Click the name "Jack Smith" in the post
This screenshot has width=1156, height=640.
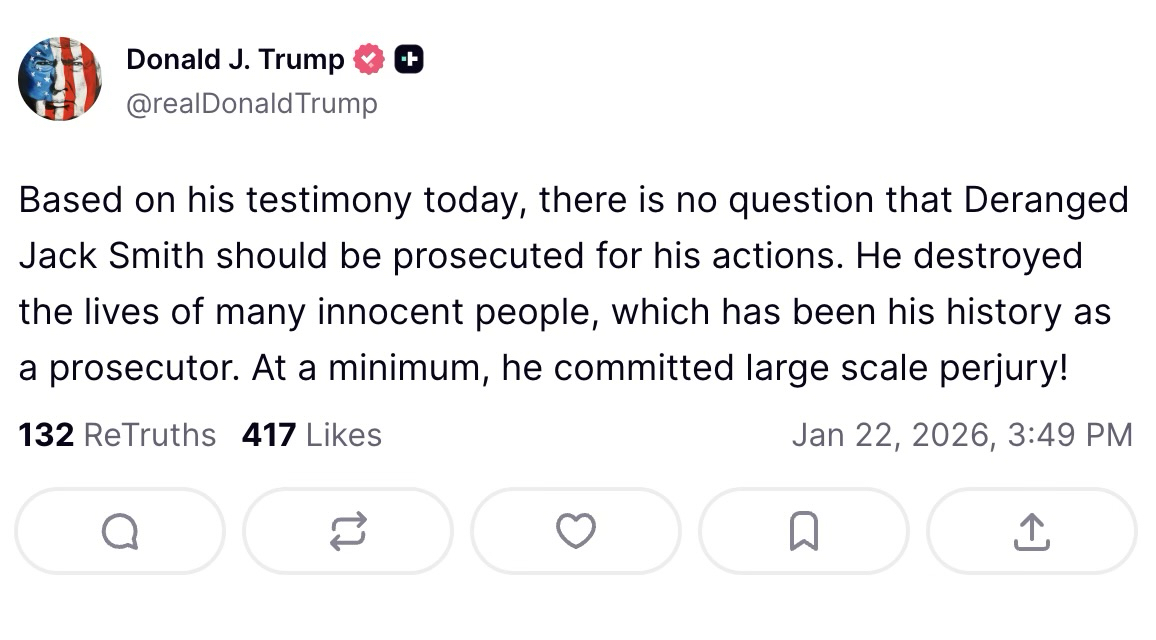113,256
